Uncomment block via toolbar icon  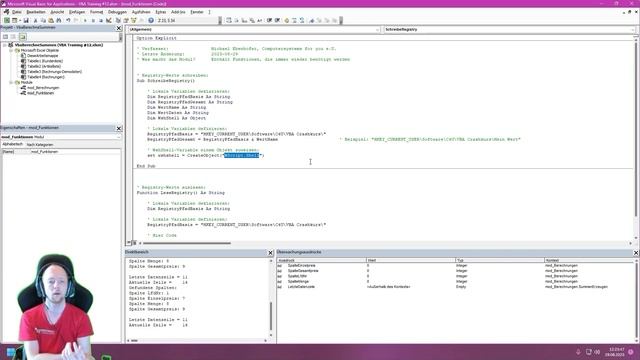pyautogui.click(x=302, y=20)
